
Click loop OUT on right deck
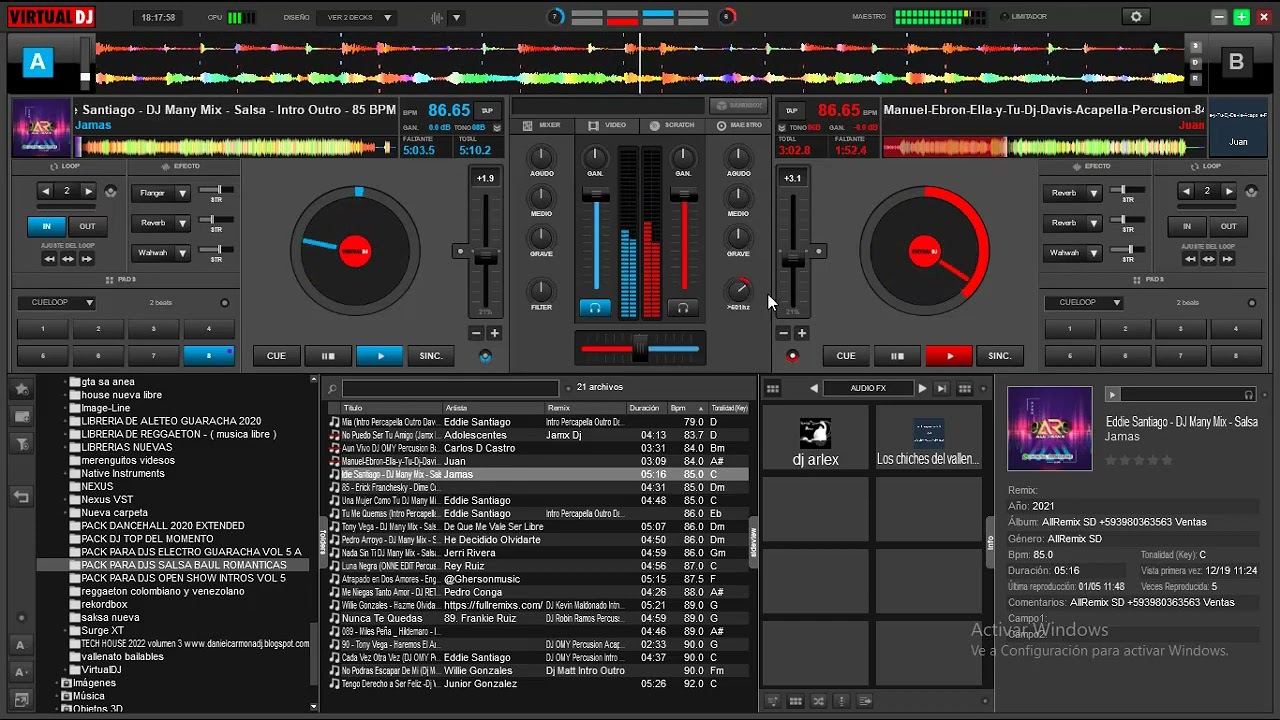pyautogui.click(x=1228, y=226)
